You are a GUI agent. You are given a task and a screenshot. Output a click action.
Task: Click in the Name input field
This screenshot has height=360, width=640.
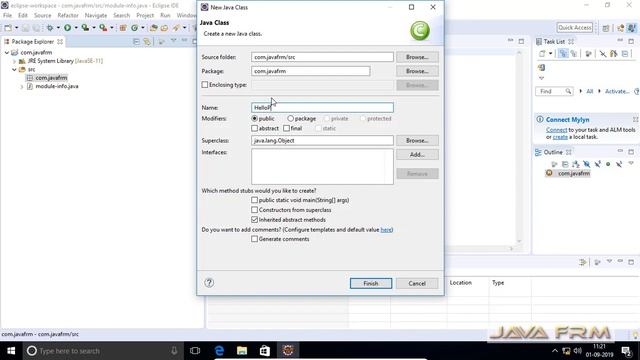pos(322,107)
